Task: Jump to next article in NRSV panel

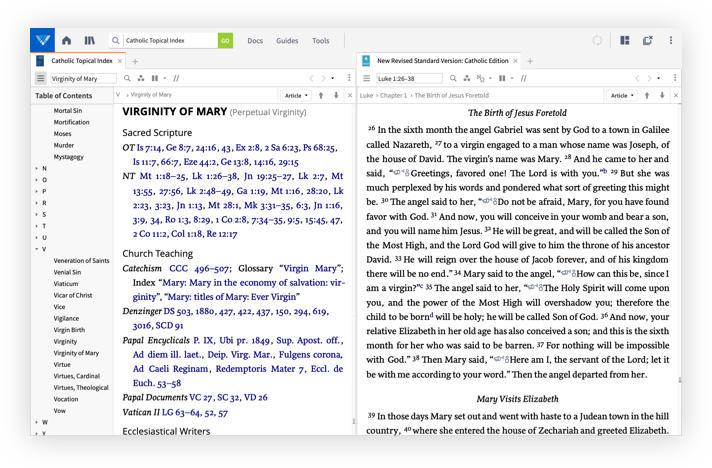Action: tap(662, 95)
